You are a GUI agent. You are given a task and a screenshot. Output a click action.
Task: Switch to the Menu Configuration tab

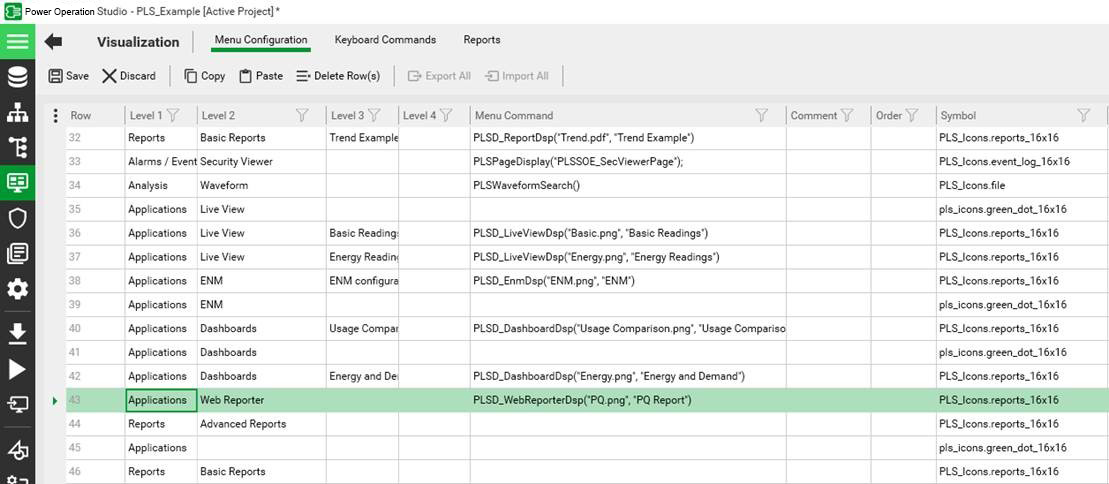coord(261,40)
